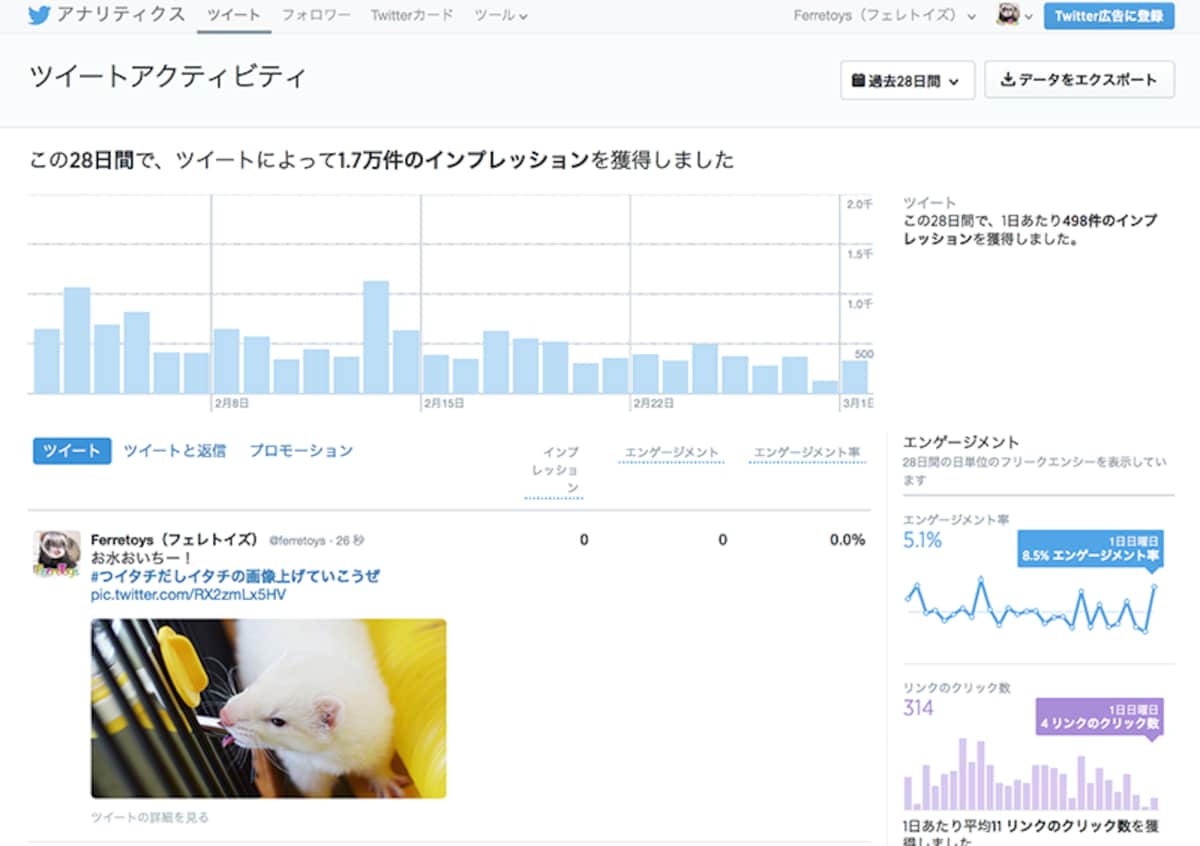Open the 過去28日間 date range dropdown
The image size is (1200, 846).
point(907,80)
